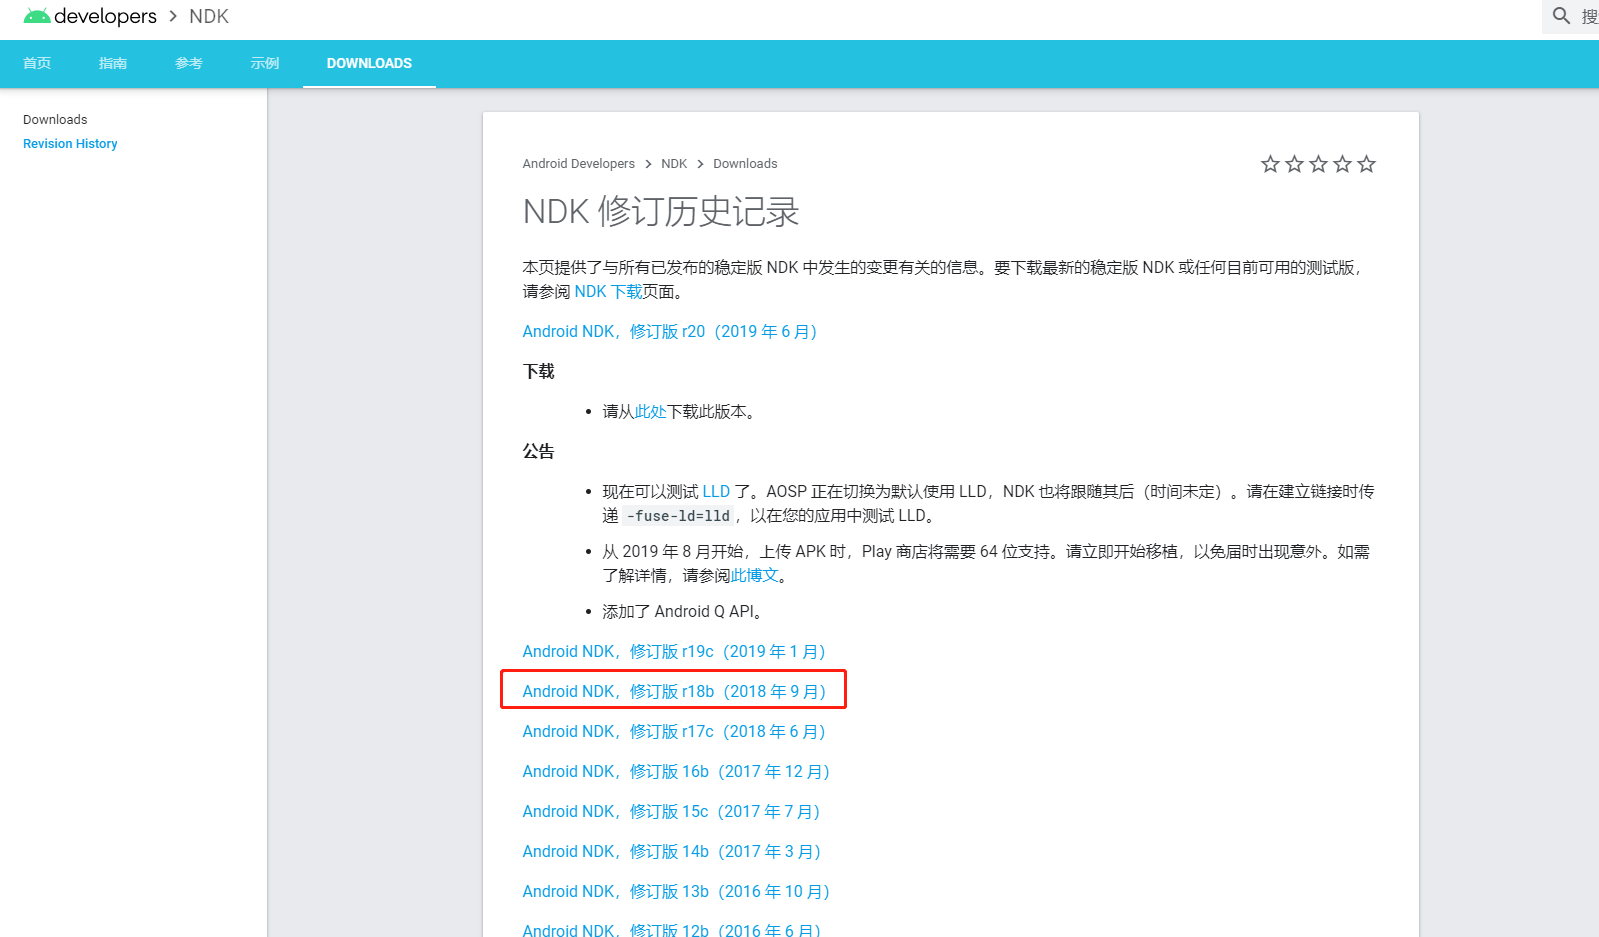This screenshot has height=937, width=1599.
Task: Expand Android NDK 12b (2016 年 6 月)
Action: point(672,930)
